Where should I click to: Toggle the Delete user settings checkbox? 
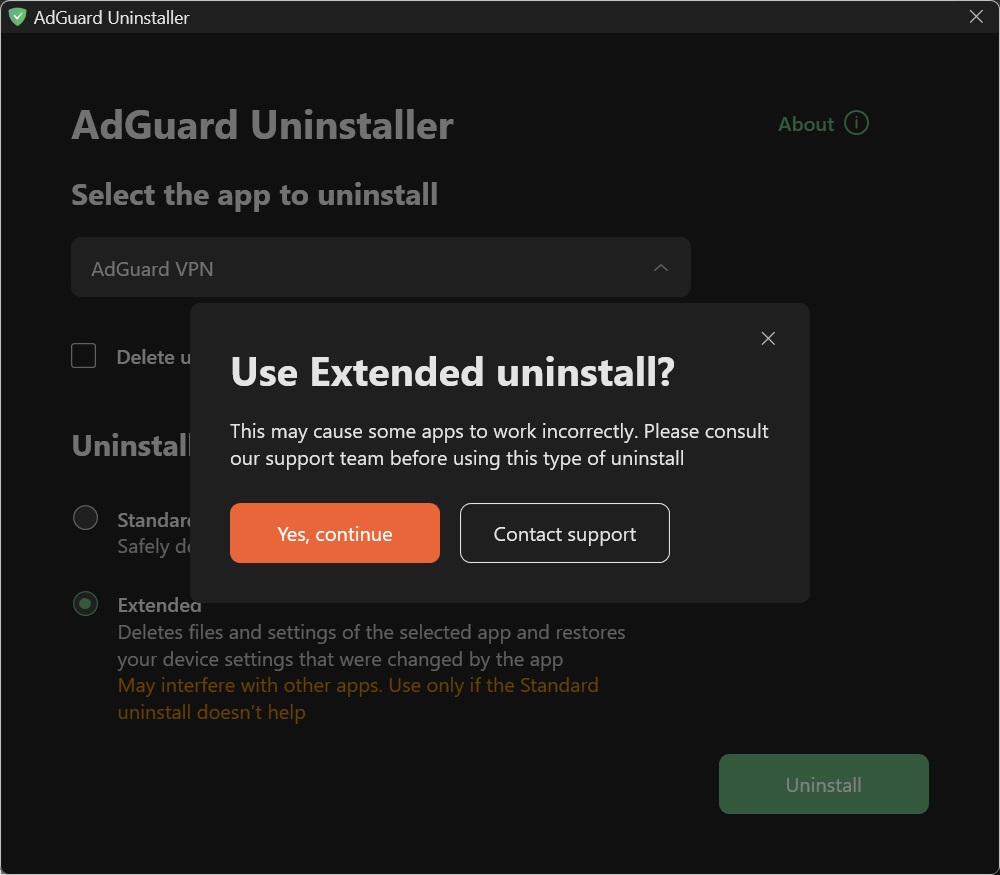[84, 356]
